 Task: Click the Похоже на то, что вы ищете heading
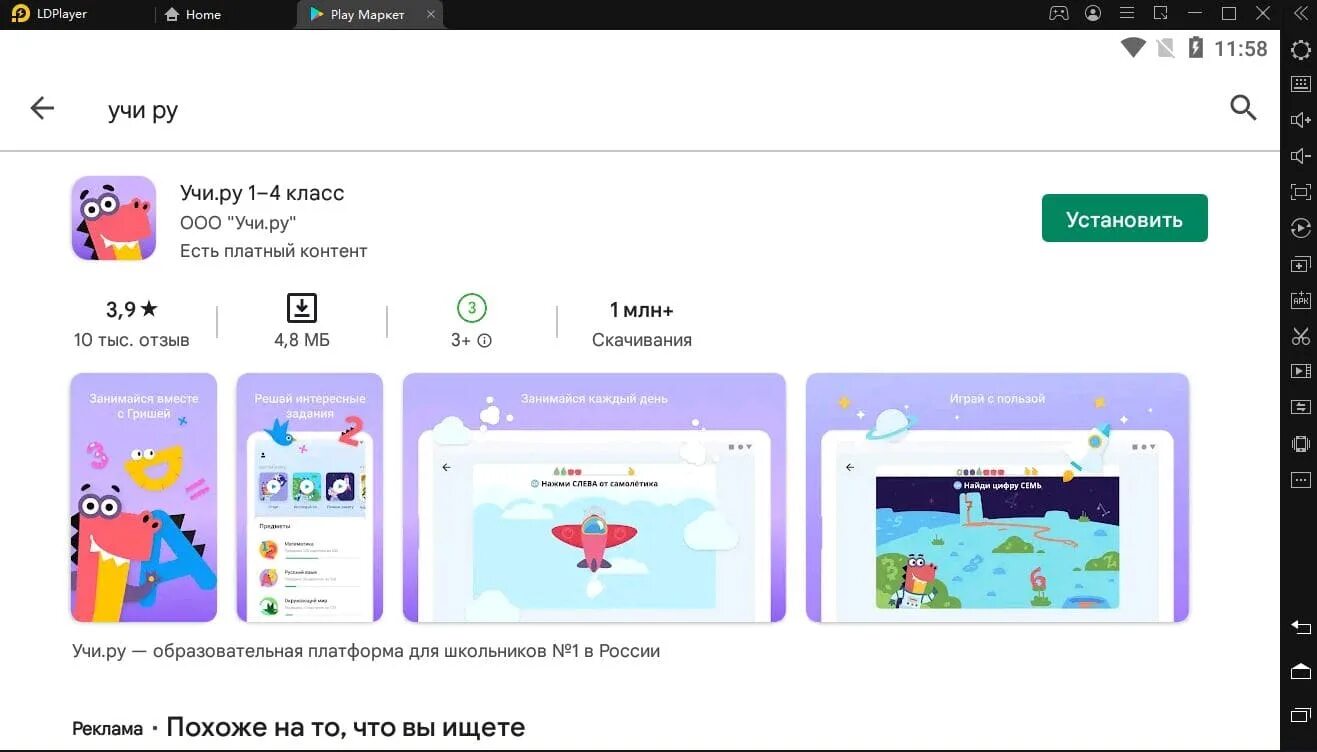pos(345,727)
